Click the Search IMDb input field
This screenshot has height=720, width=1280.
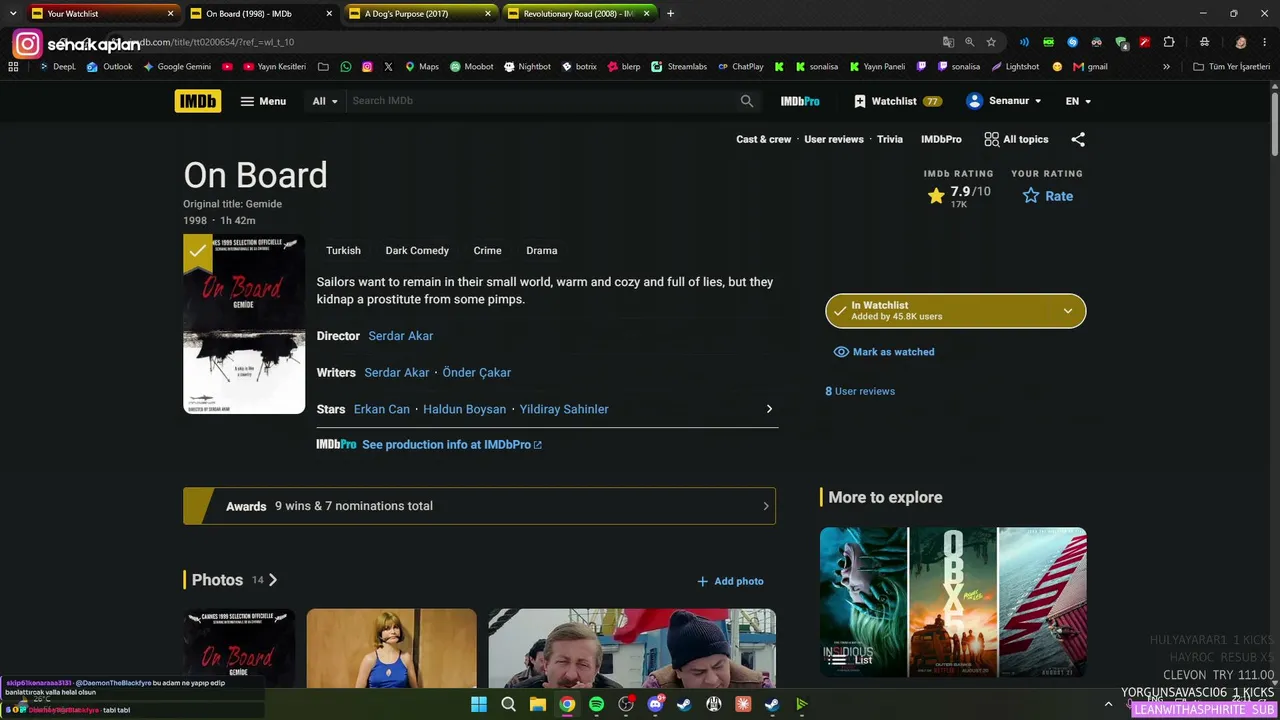pyautogui.click(x=540, y=101)
